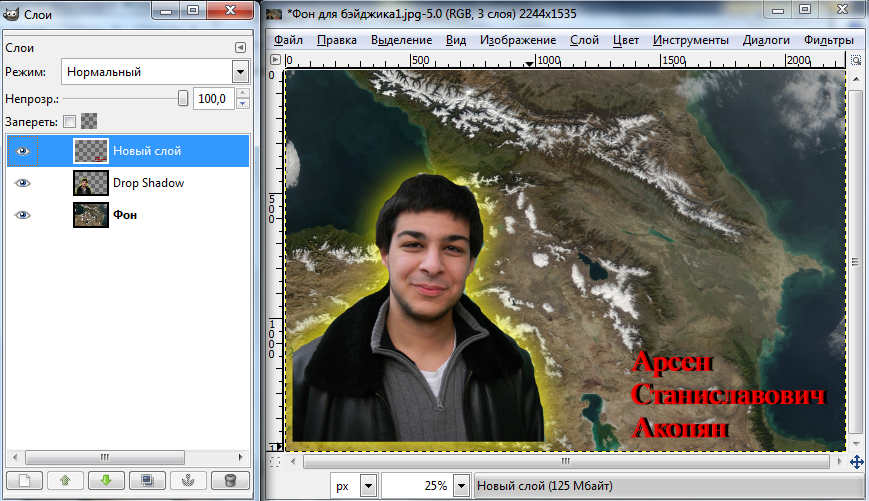
Task: Open the 25% zoom dropdown
Action: tap(461, 486)
